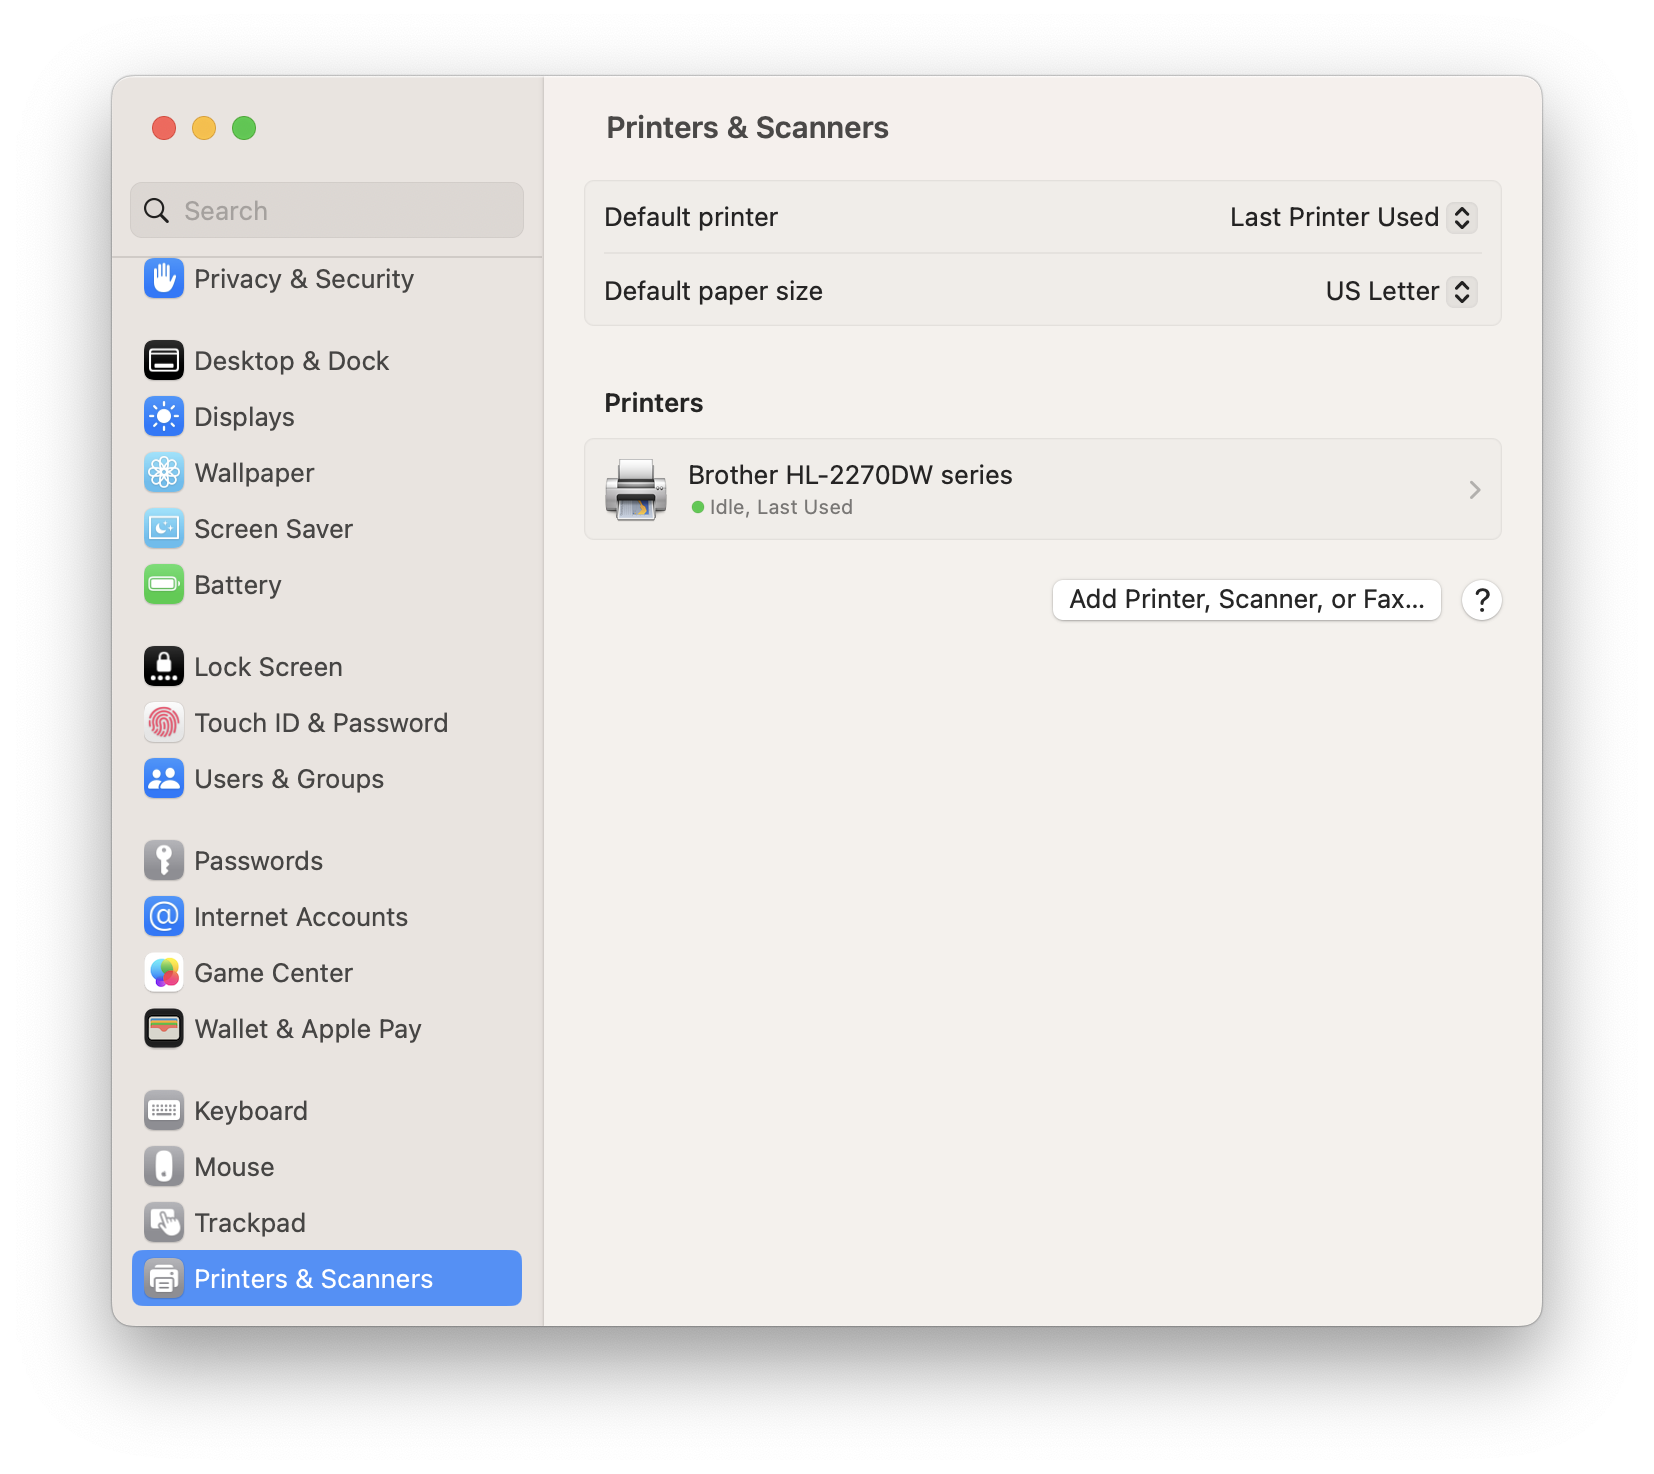Click the Touch ID fingerprint icon
Viewport: 1654px width, 1474px height.
point(164,723)
